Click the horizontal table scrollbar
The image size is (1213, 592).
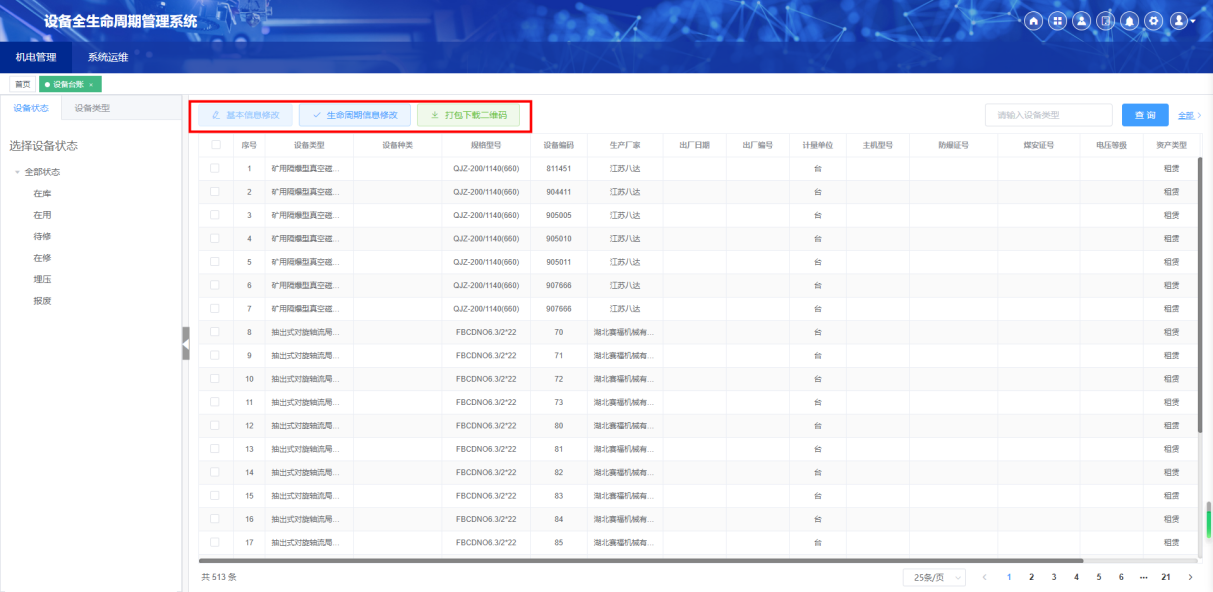tap(641, 560)
